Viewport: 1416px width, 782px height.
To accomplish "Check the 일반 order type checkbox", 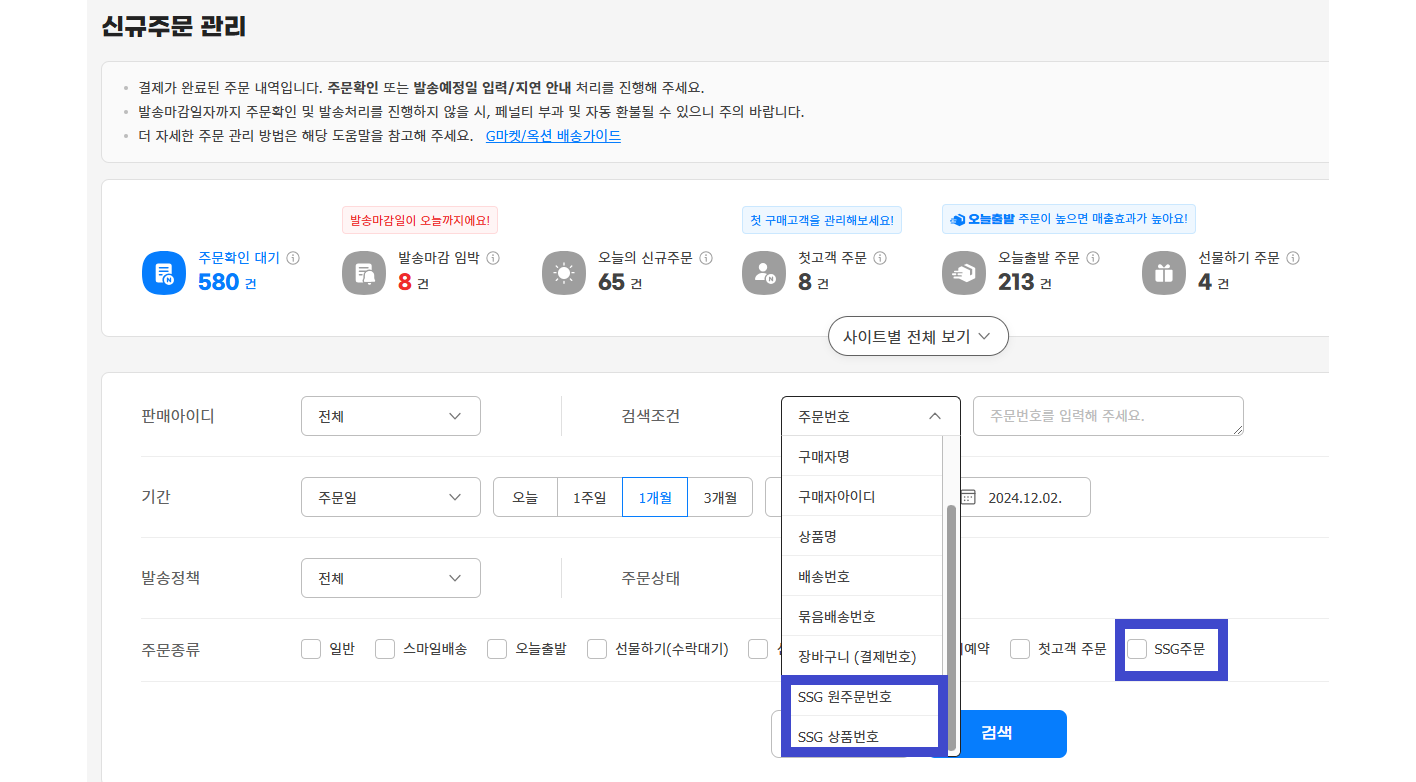I will tap(311, 649).
